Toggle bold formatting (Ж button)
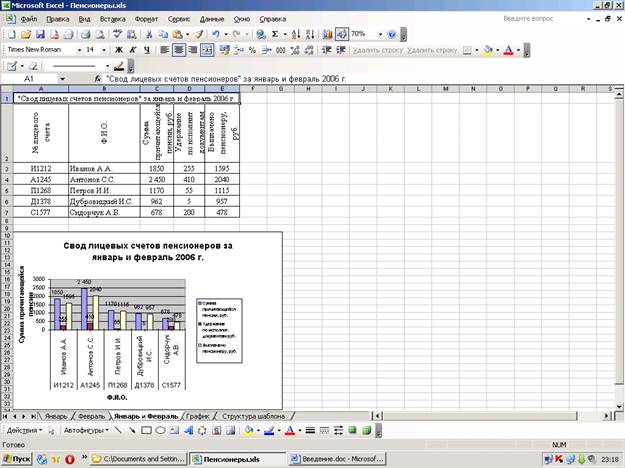The image size is (625, 468). pos(118,49)
